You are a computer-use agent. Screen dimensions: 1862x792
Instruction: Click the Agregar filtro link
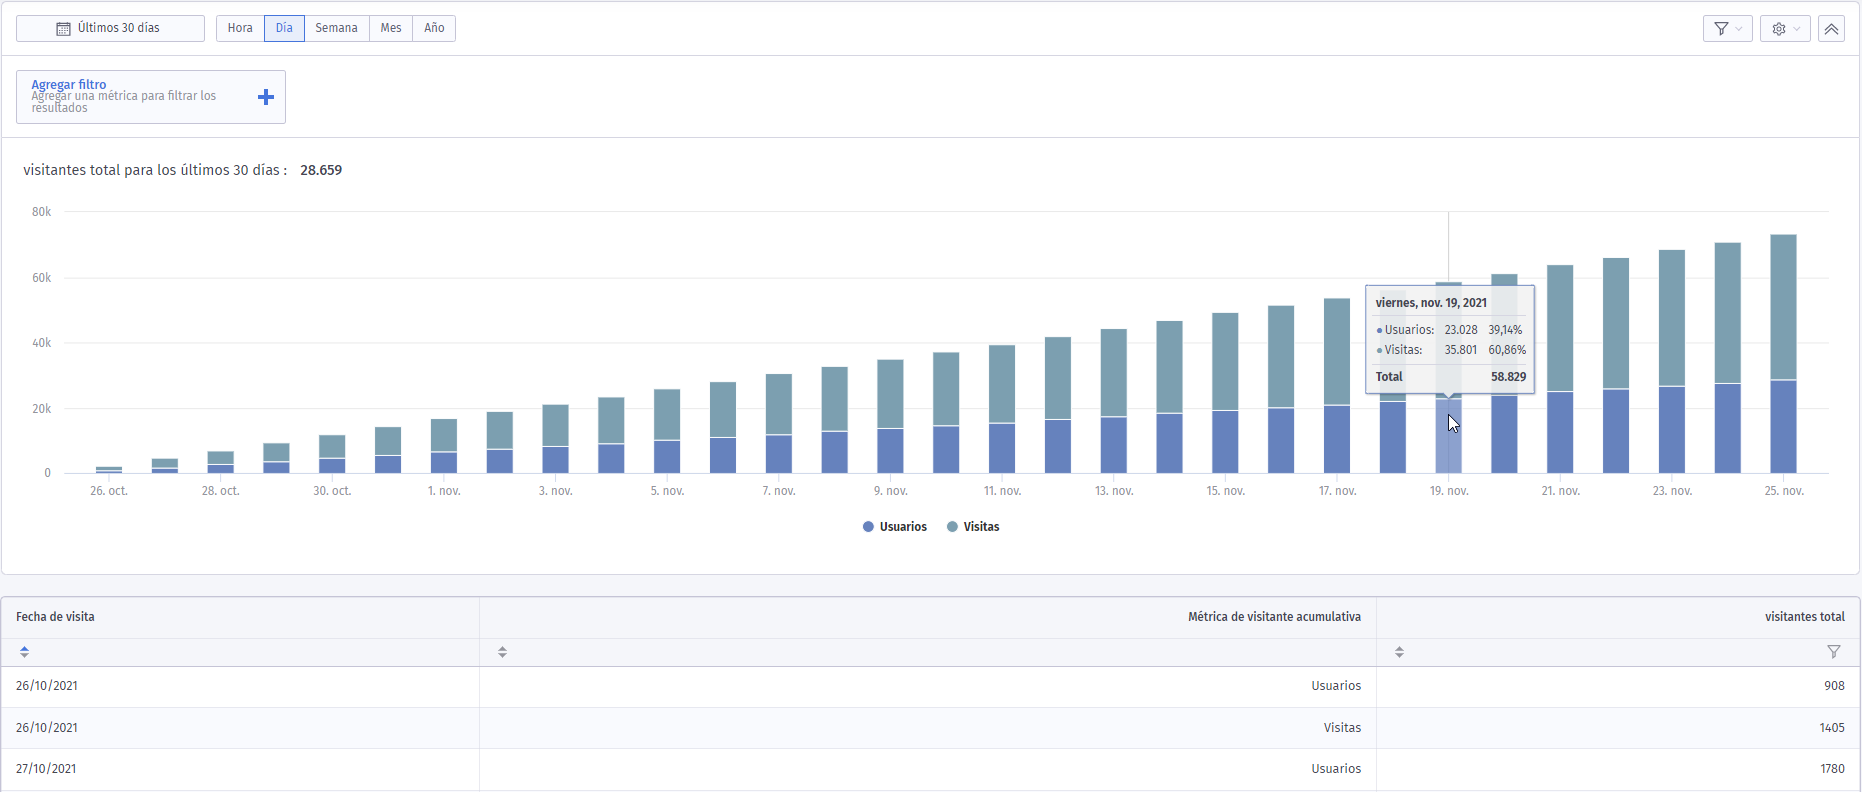pyautogui.click(x=68, y=85)
